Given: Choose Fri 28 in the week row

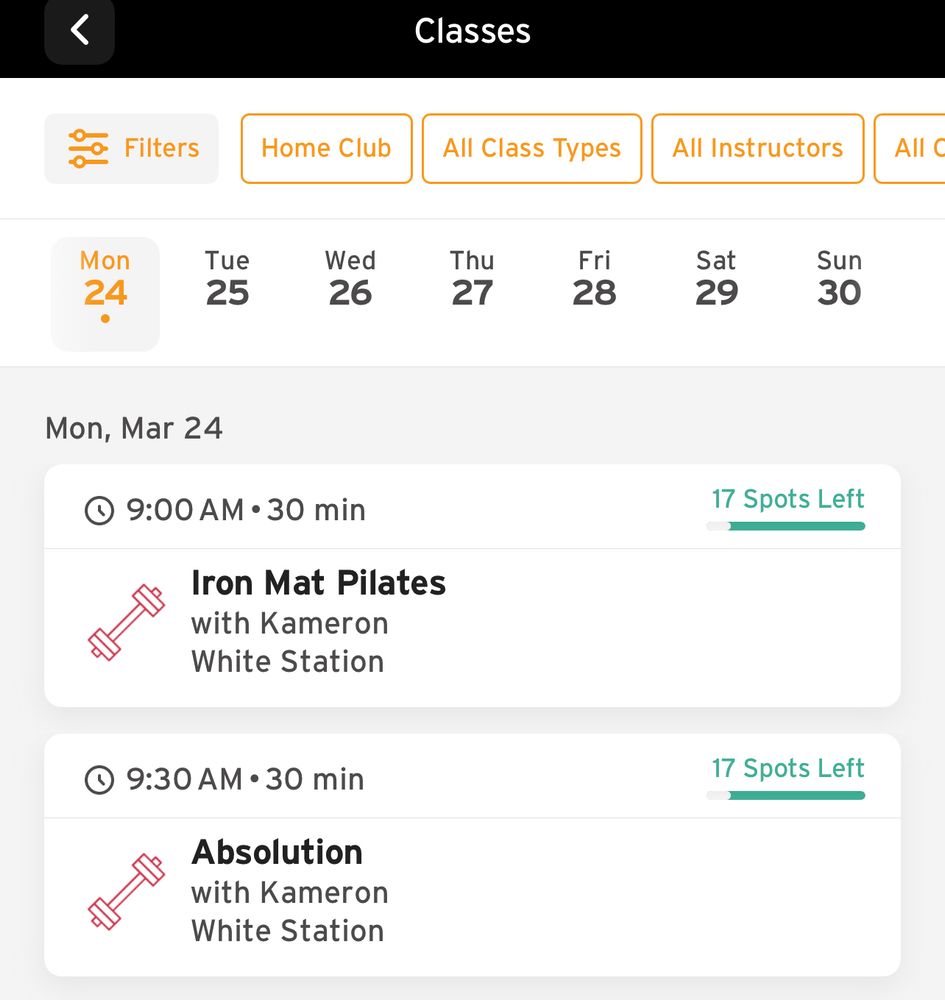Looking at the screenshot, I should click(x=594, y=279).
